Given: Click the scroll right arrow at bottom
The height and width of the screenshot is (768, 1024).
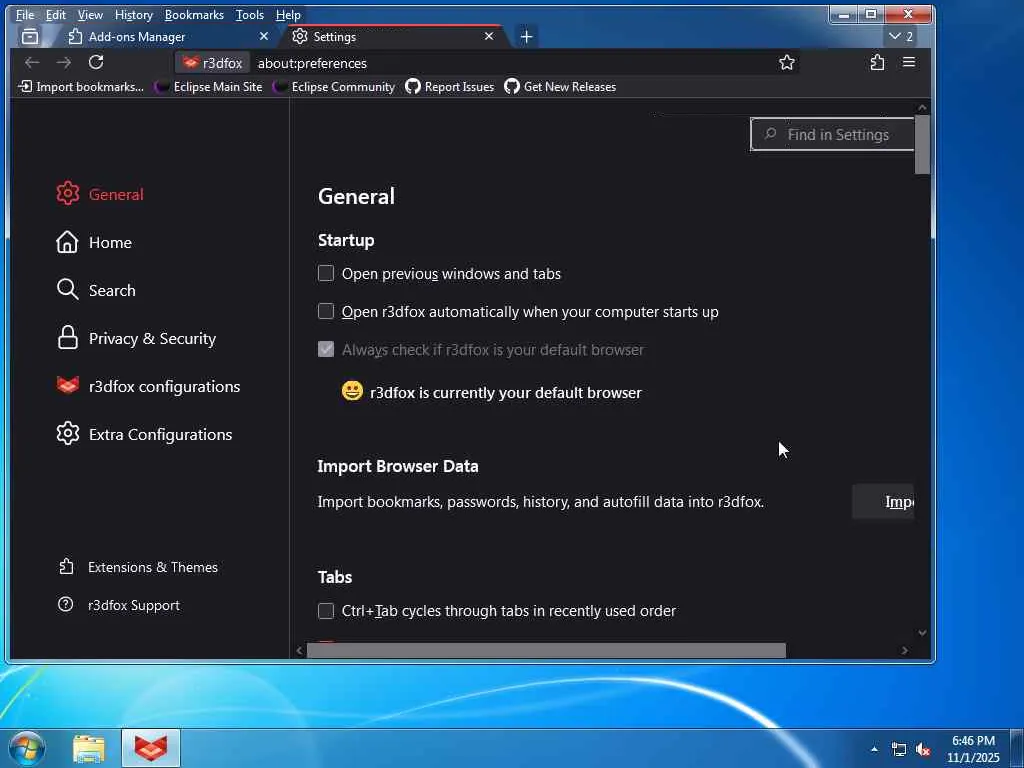Looking at the screenshot, I should 904,650.
